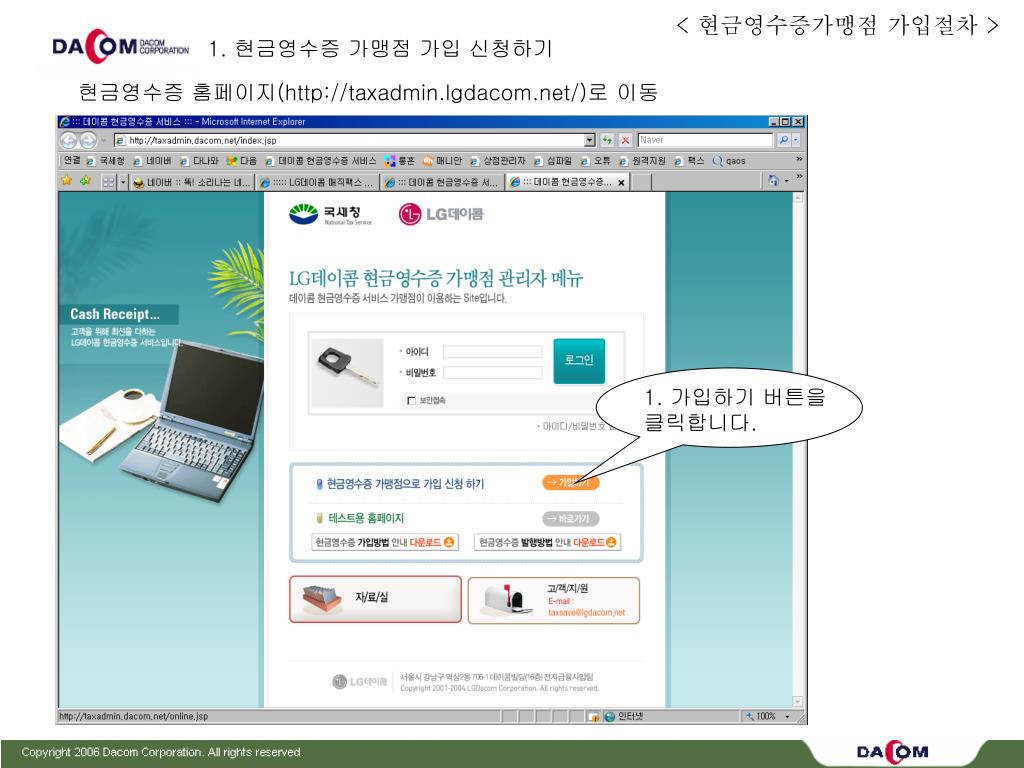
Task: Open the 팩스 favorites link
Action: 690,161
